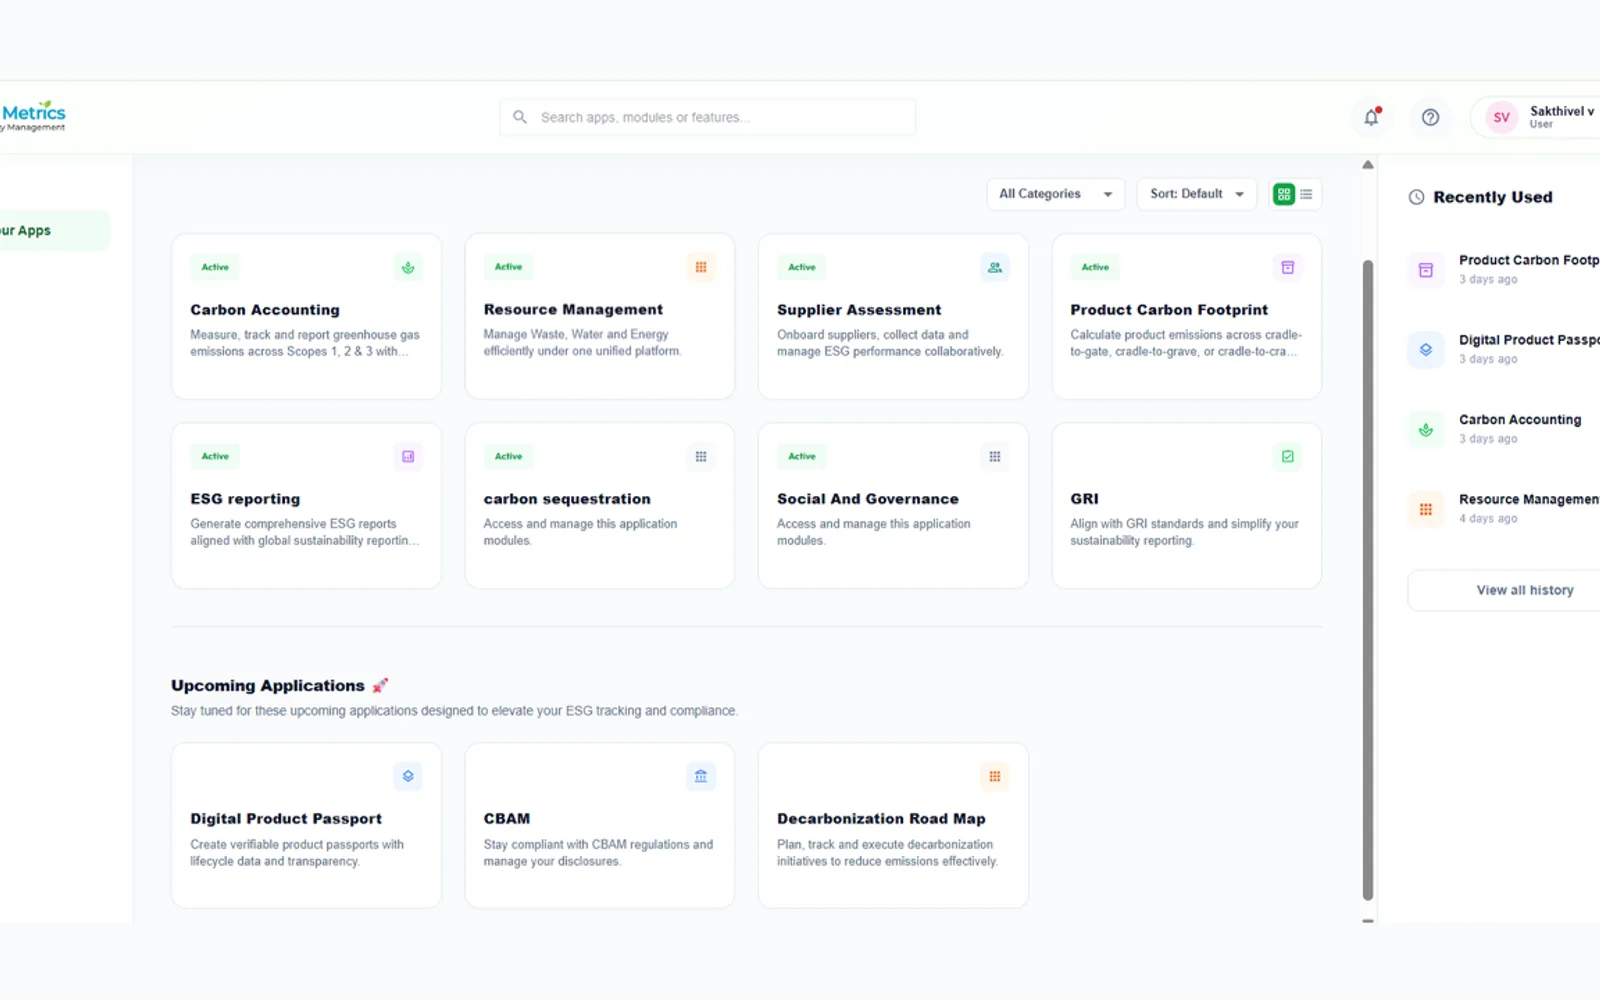Click the Decarbonization Road Map card icon
The width and height of the screenshot is (1600, 1000).
click(x=994, y=776)
